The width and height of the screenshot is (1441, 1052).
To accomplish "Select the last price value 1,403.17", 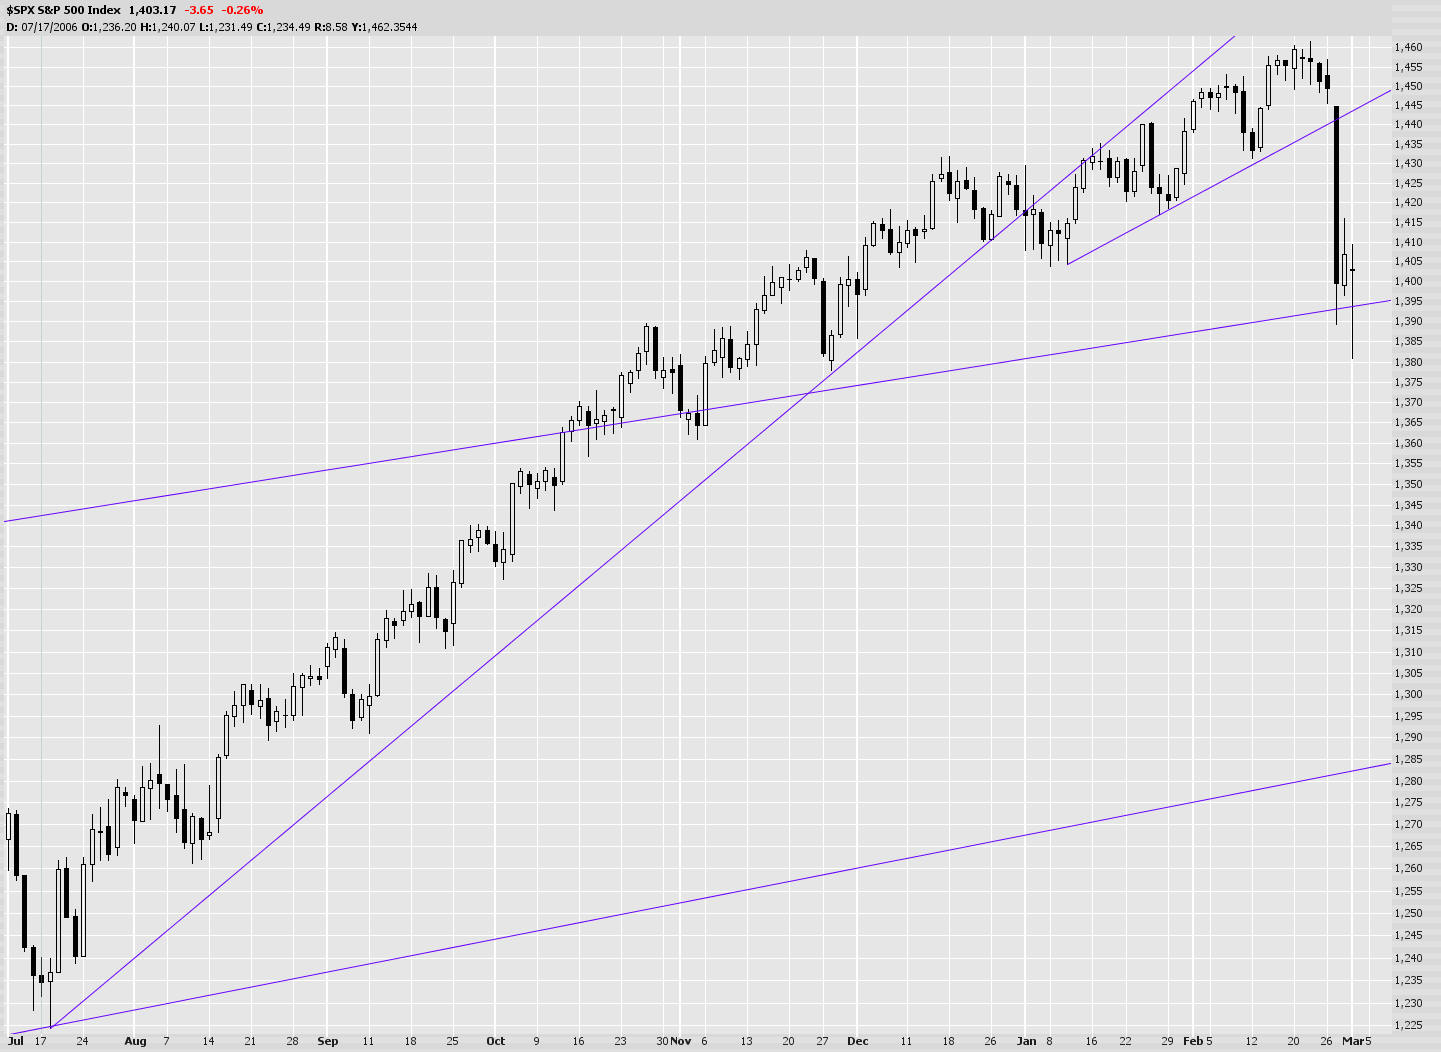I will [x=152, y=10].
